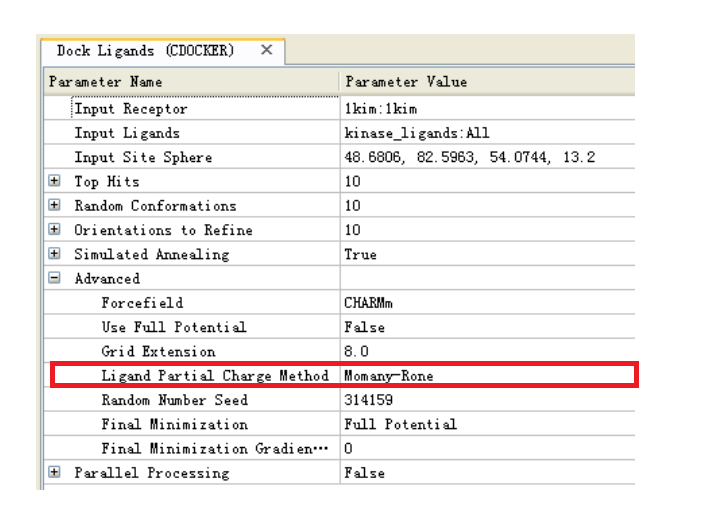The height and width of the screenshot is (506, 721).
Task: Edit random seed value 314159
Action: click(368, 400)
